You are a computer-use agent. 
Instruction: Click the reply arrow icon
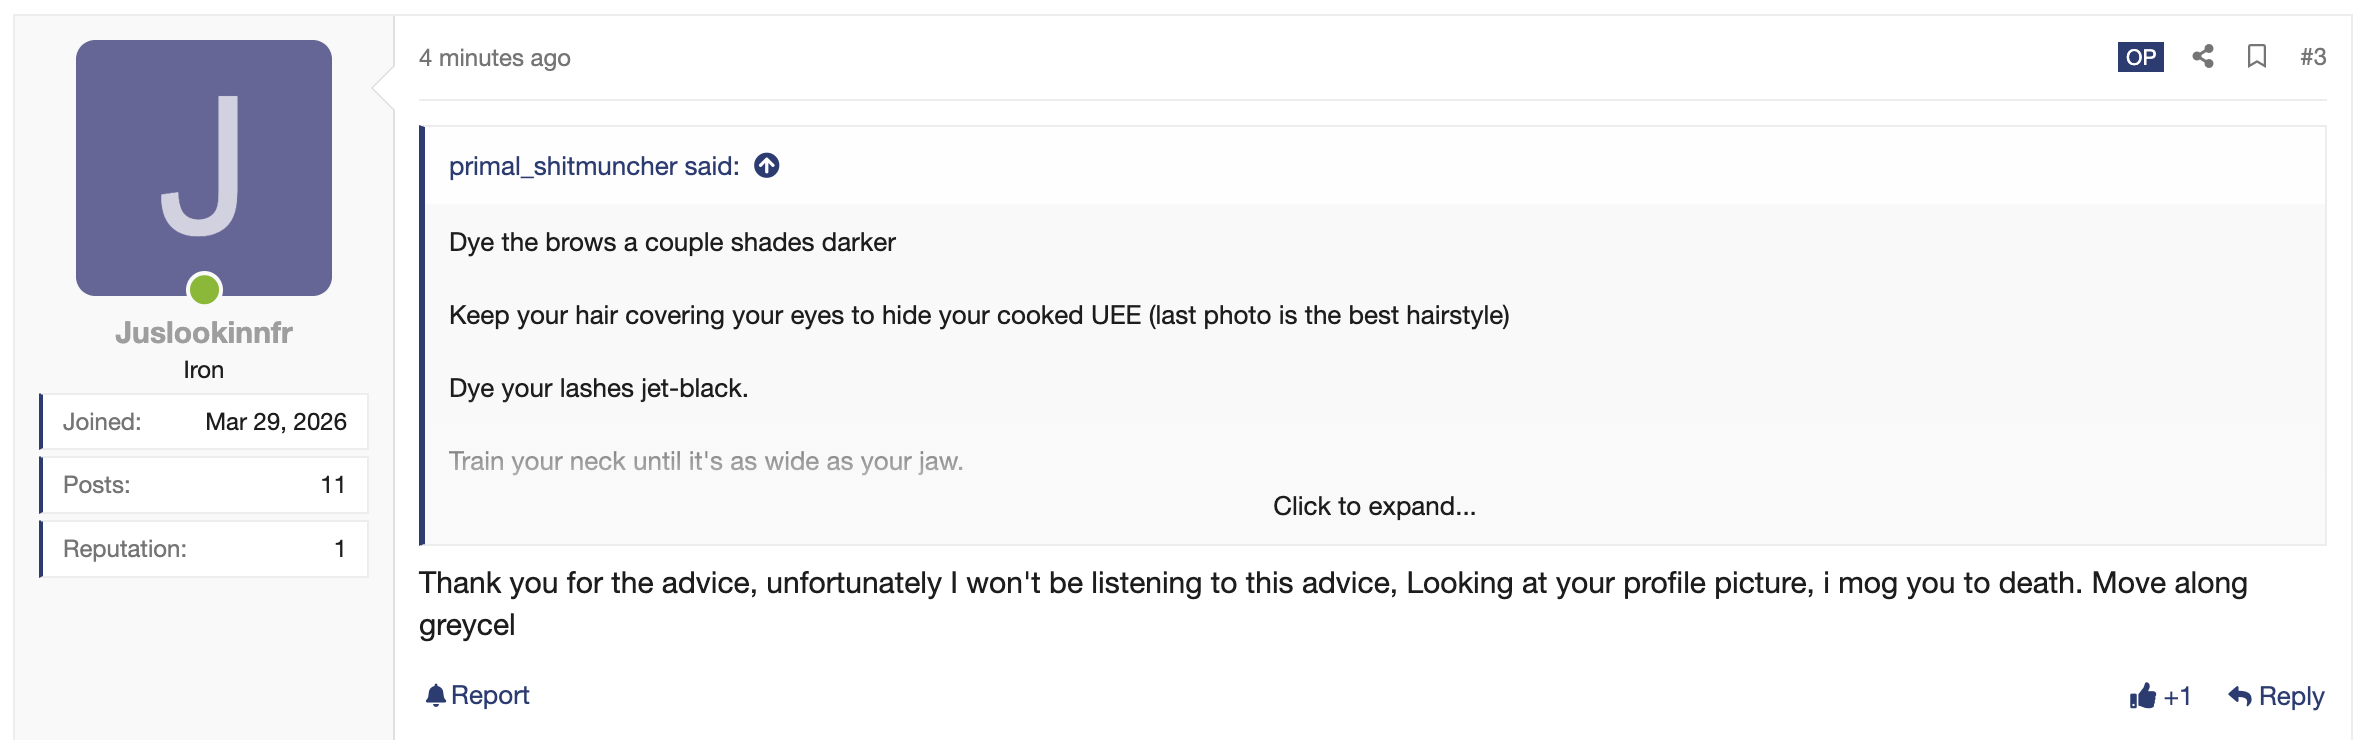[x=2240, y=696]
